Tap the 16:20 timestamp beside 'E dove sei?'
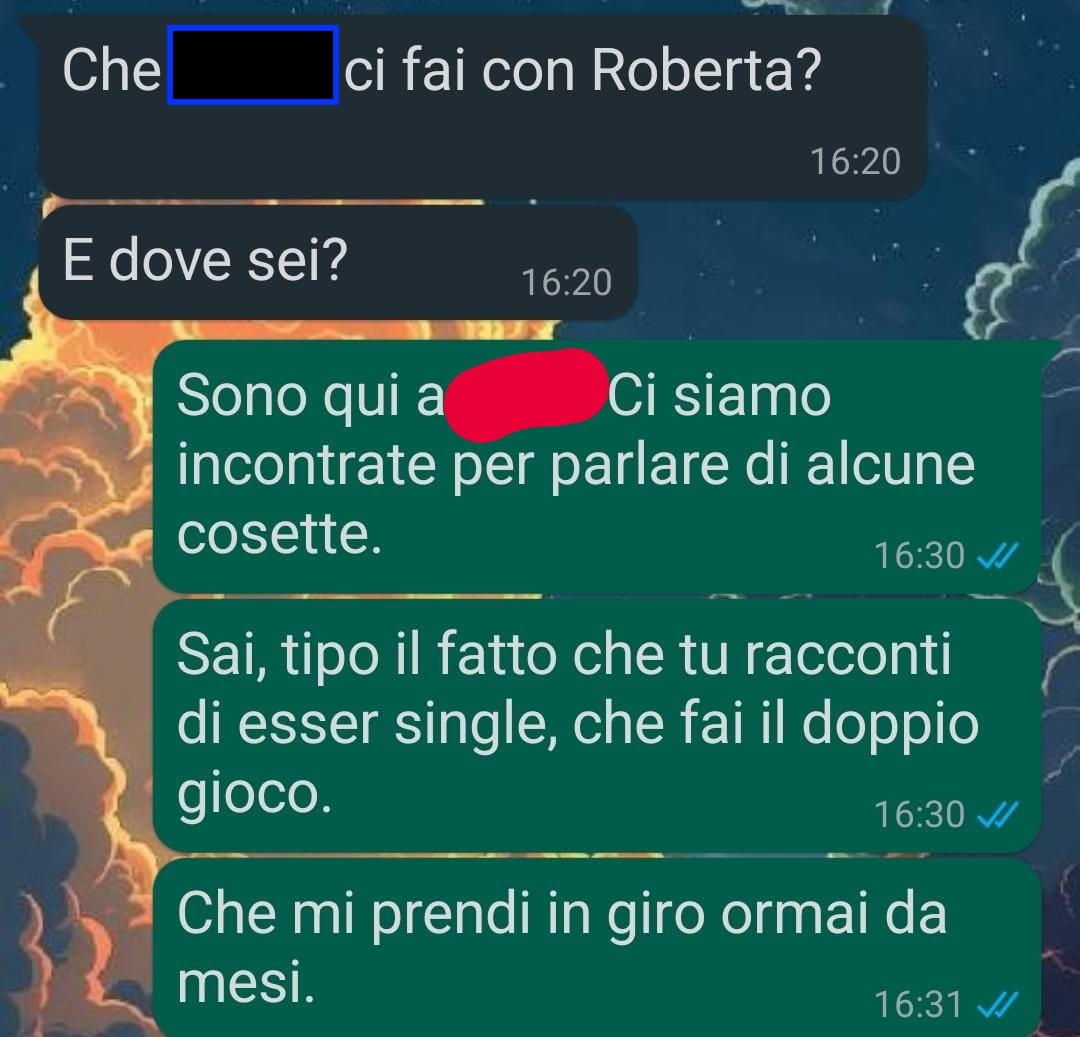This screenshot has width=1080, height=1037. (x=566, y=282)
